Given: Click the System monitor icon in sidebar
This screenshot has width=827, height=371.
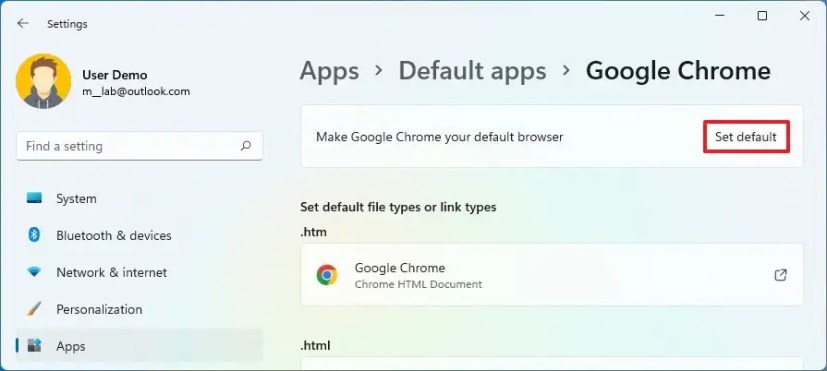Looking at the screenshot, I should pyautogui.click(x=34, y=198).
